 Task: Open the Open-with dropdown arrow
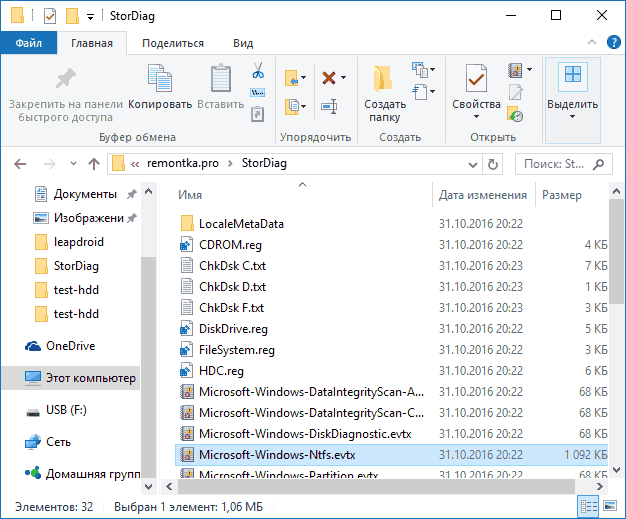click(529, 69)
